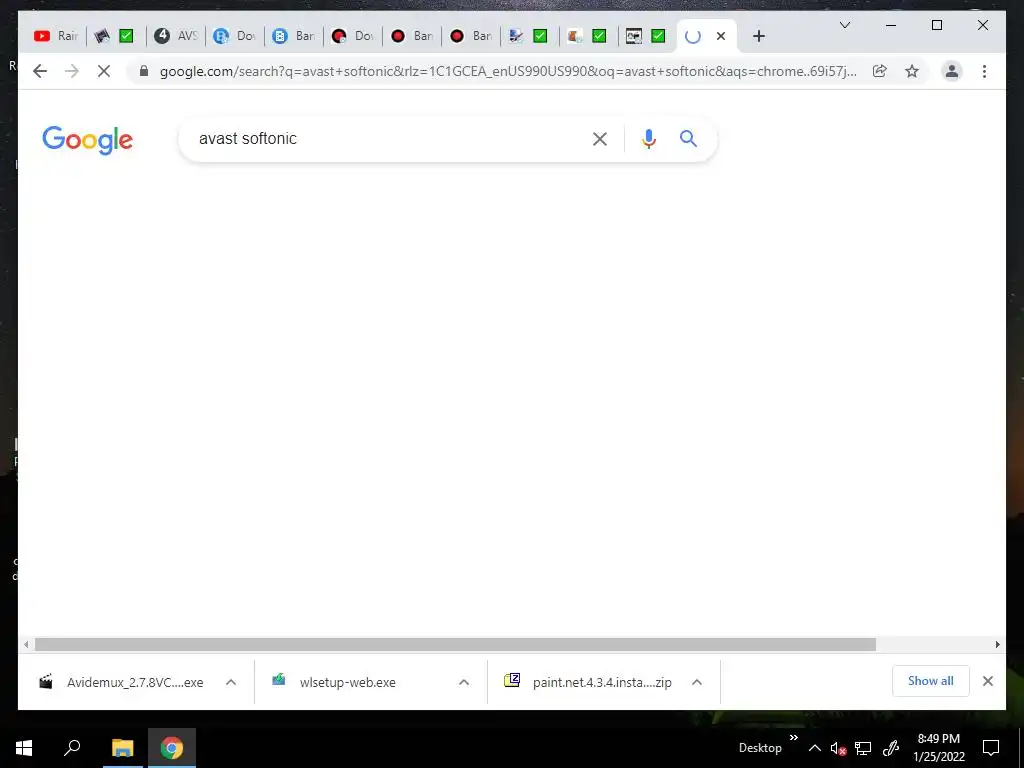Expand options for wlsetup-web.exe download
The height and width of the screenshot is (768, 1024).
464,682
